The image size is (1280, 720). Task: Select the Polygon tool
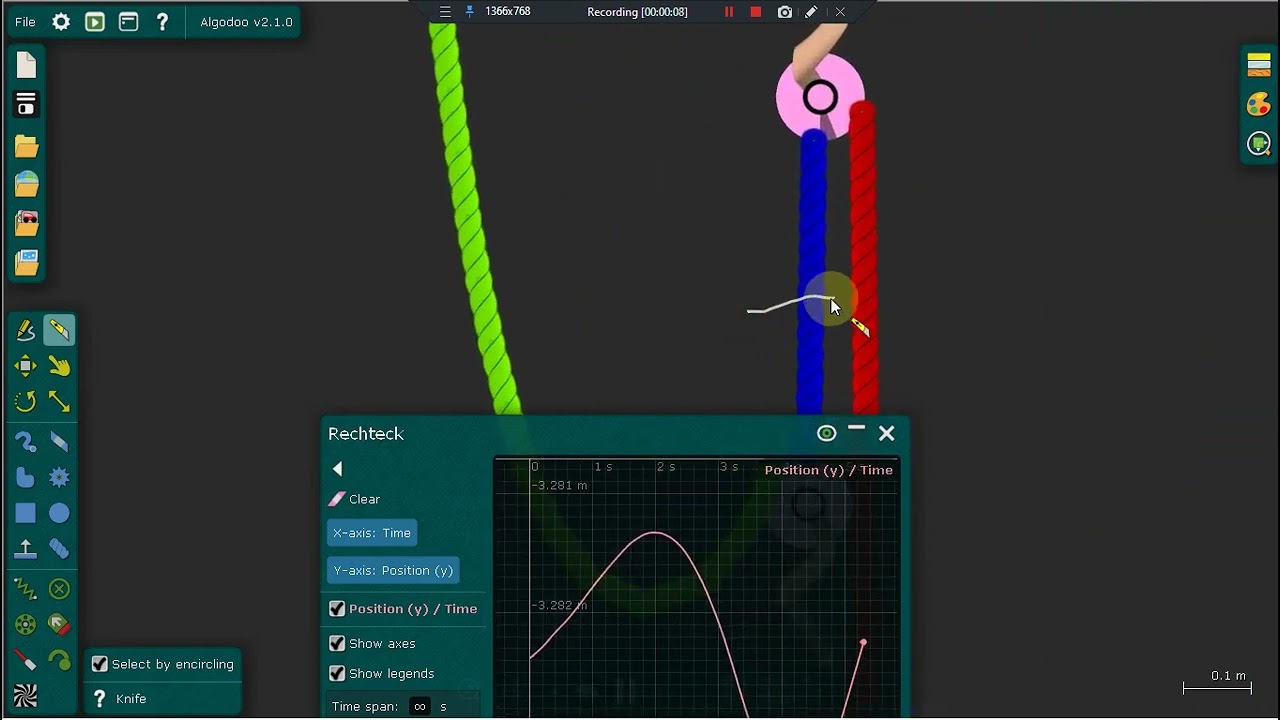point(26,477)
